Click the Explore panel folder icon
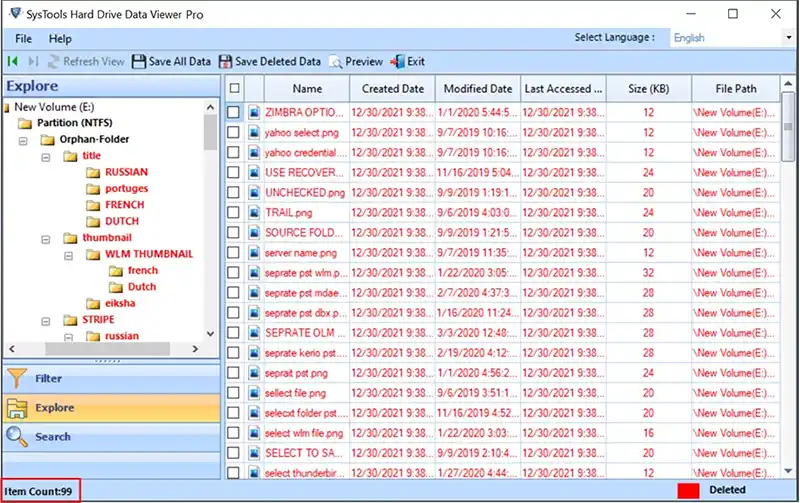Screen dimensions: 800x503 click(17, 408)
